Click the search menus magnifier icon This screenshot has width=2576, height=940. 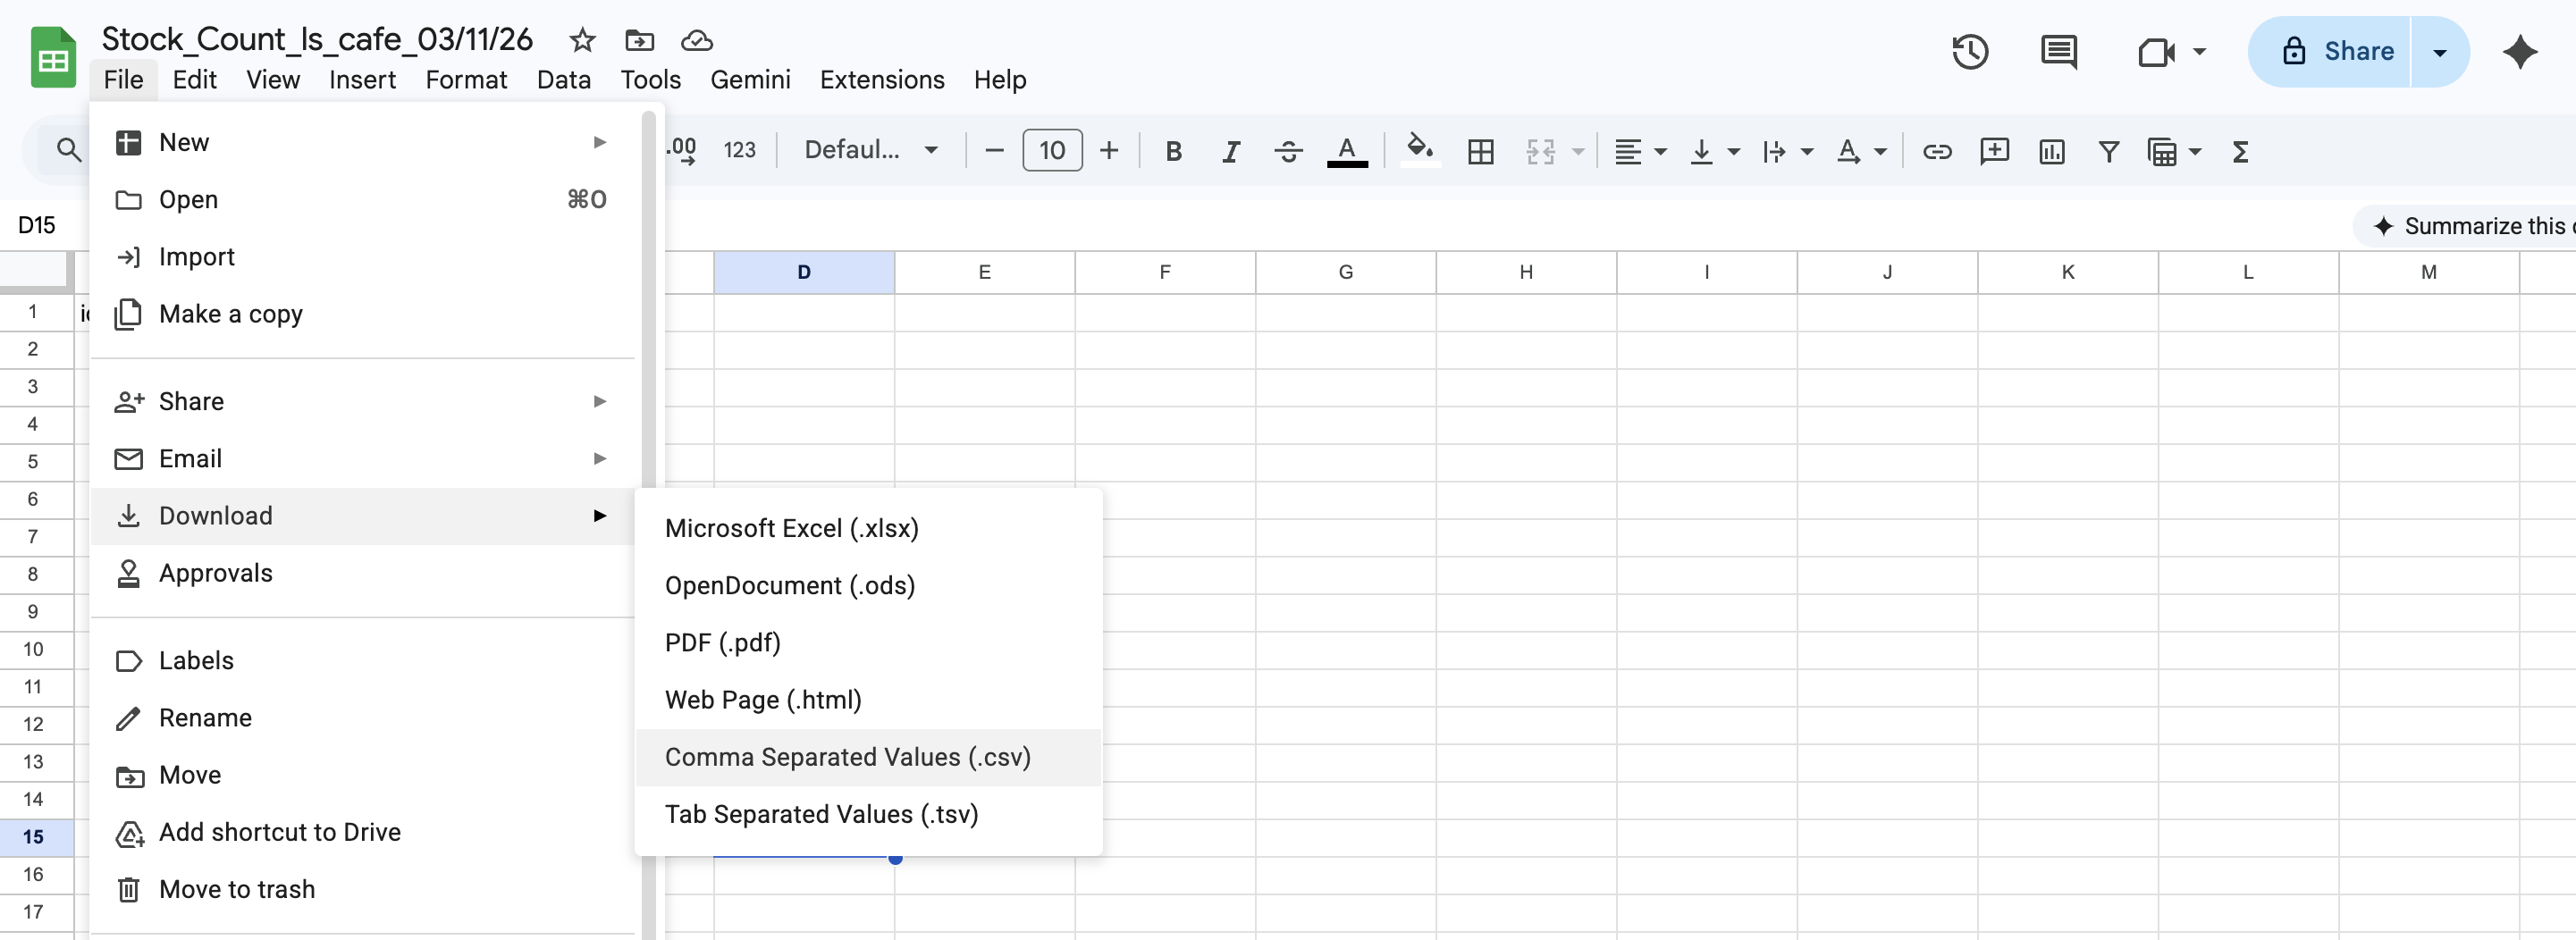click(68, 150)
